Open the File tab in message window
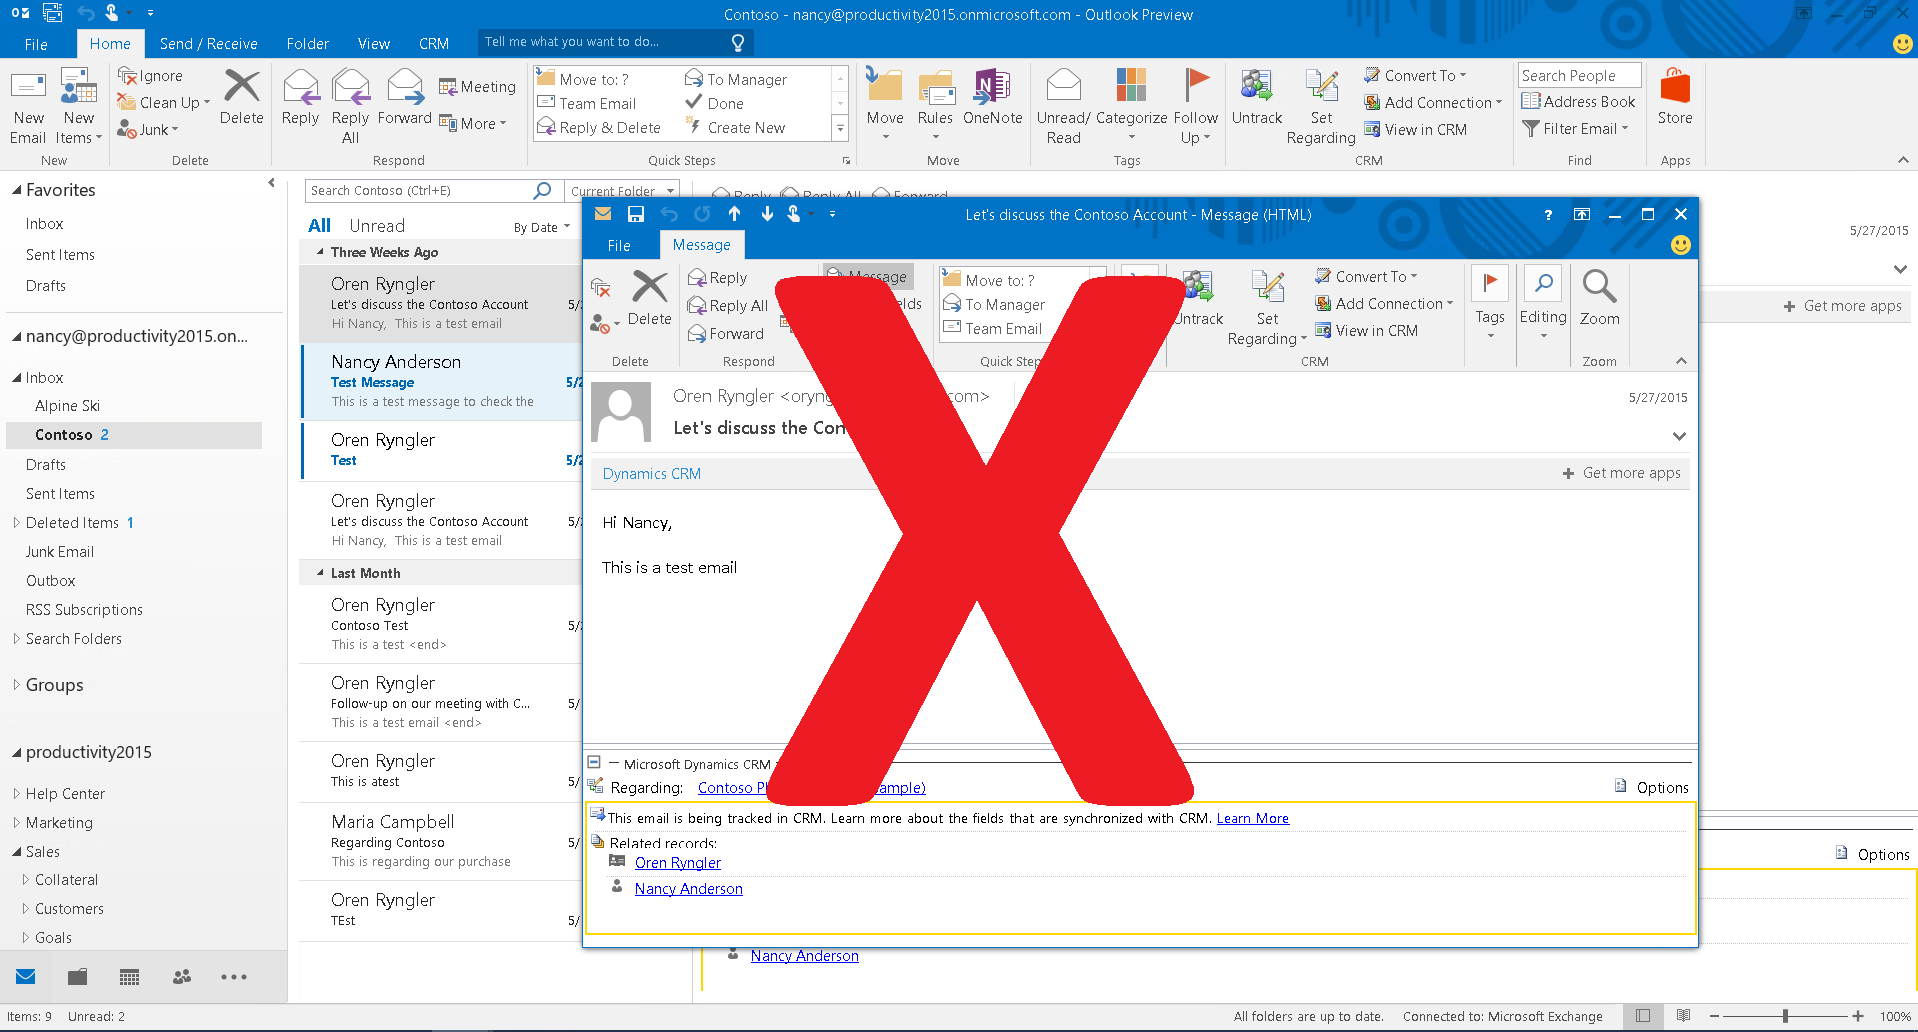This screenshot has width=1918, height=1032. click(619, 246)
